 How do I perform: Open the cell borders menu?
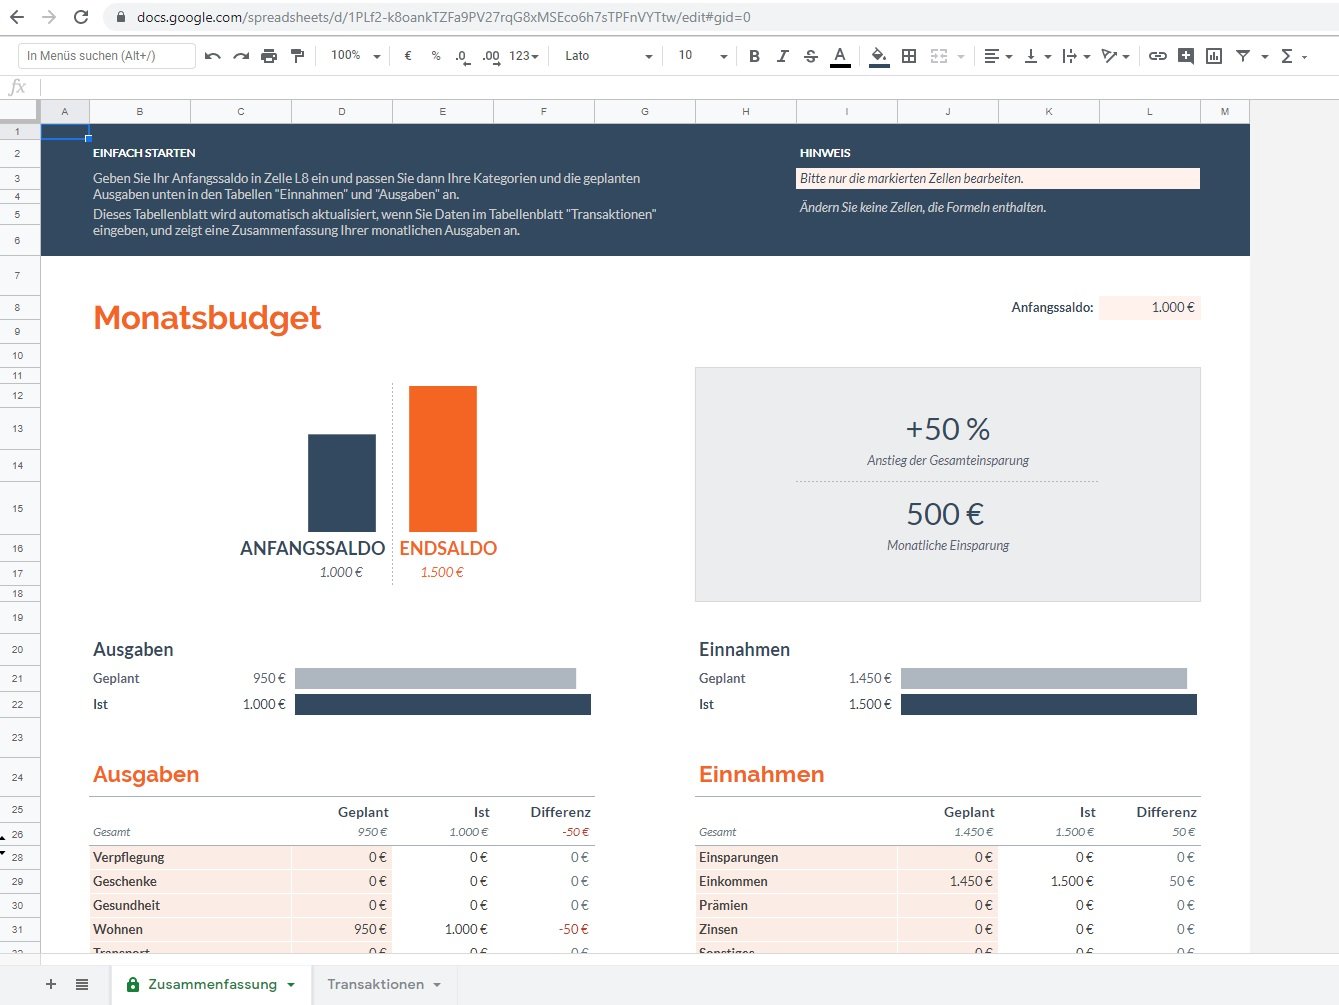point(909,56)
